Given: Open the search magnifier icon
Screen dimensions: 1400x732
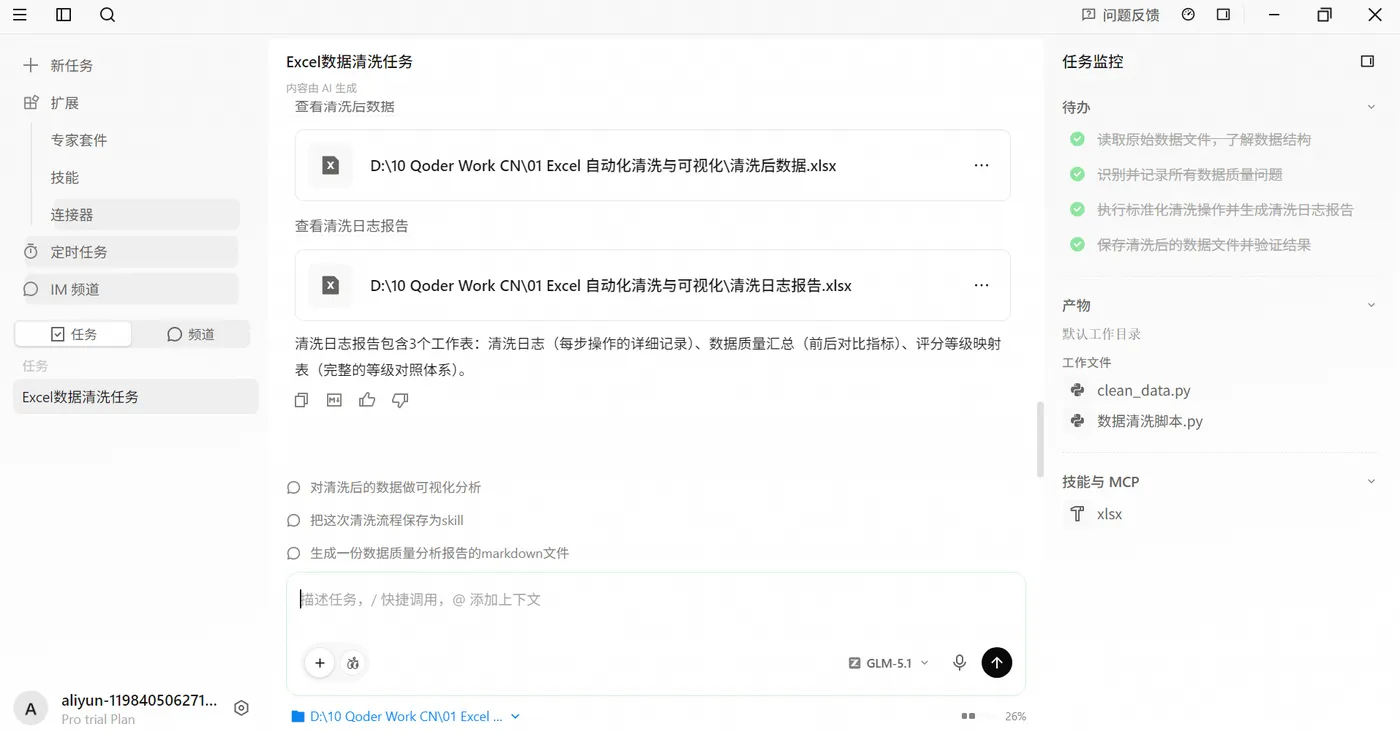Looking at the screenshot, I should [108, 15].
